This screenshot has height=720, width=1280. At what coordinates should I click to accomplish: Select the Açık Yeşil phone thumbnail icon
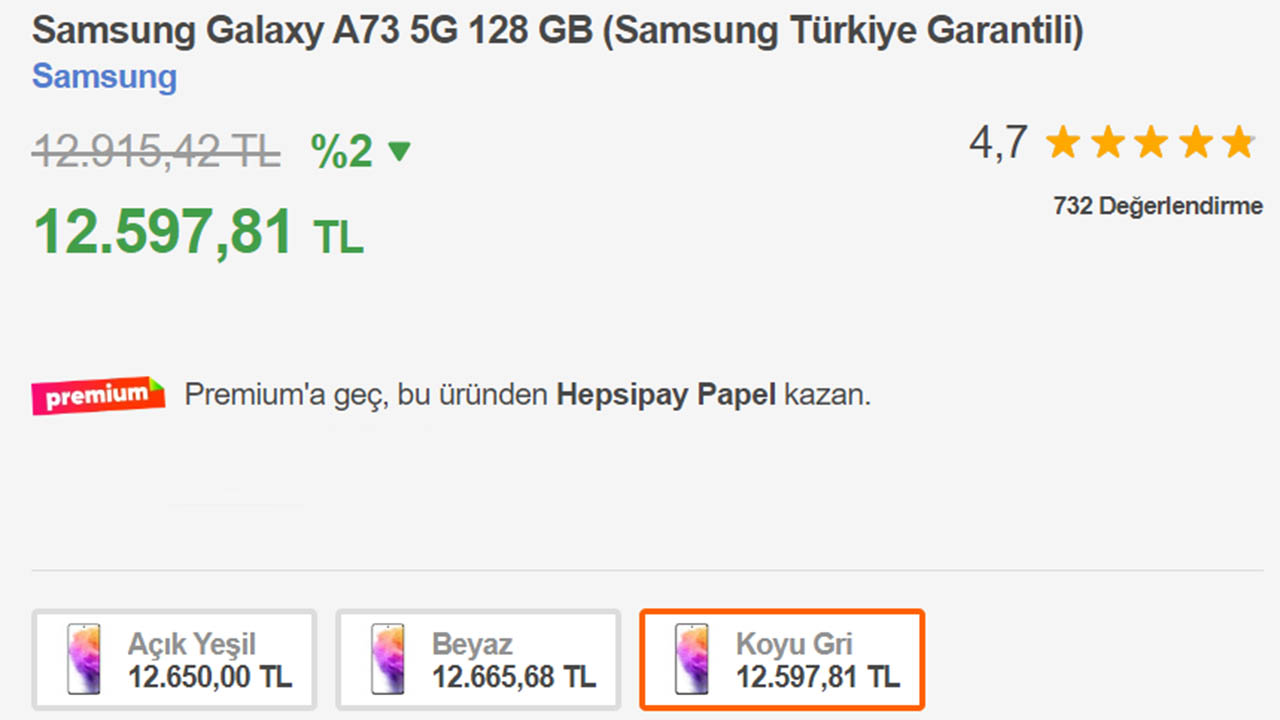(85, 658)
